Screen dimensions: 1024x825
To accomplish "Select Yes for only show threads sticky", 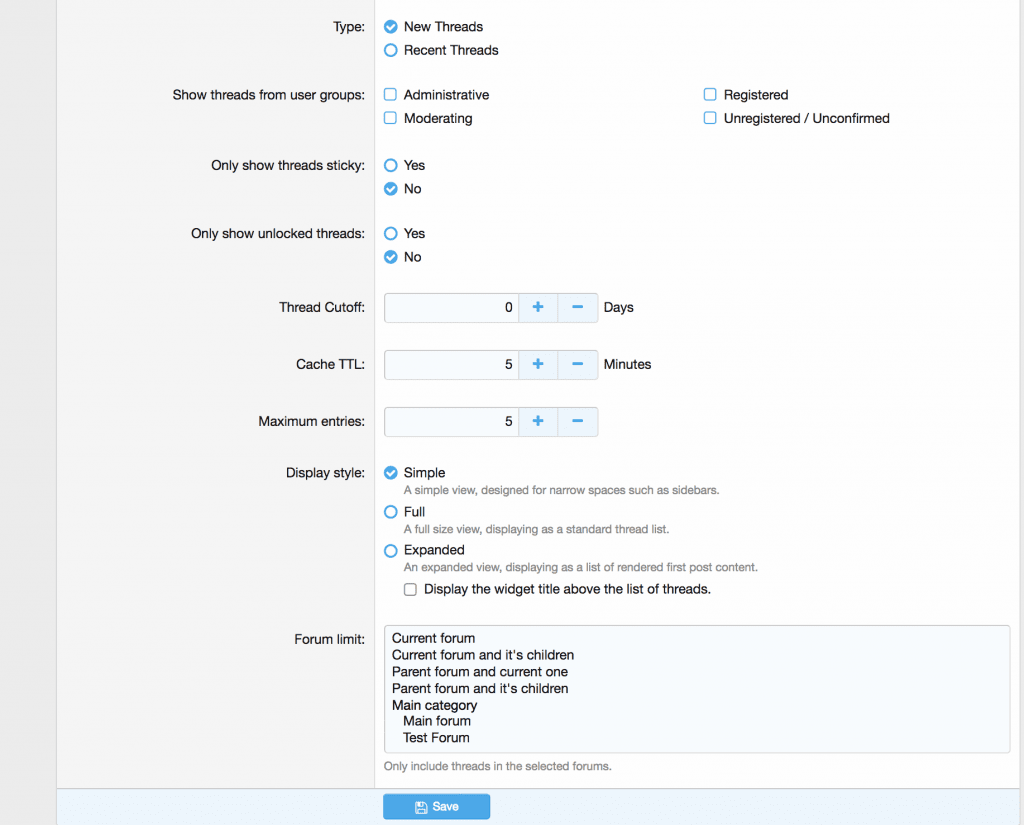I will pyautogui.click(x=391, y=165).
